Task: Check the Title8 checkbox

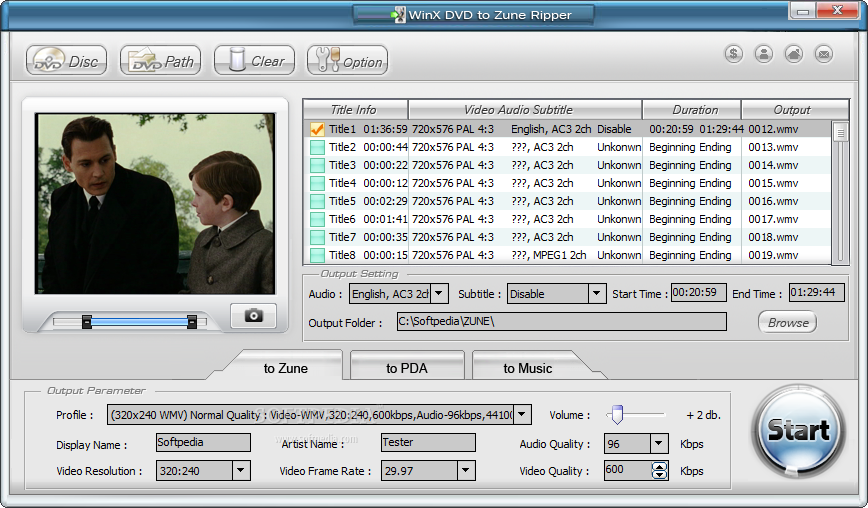Action: tap(317, 255)
